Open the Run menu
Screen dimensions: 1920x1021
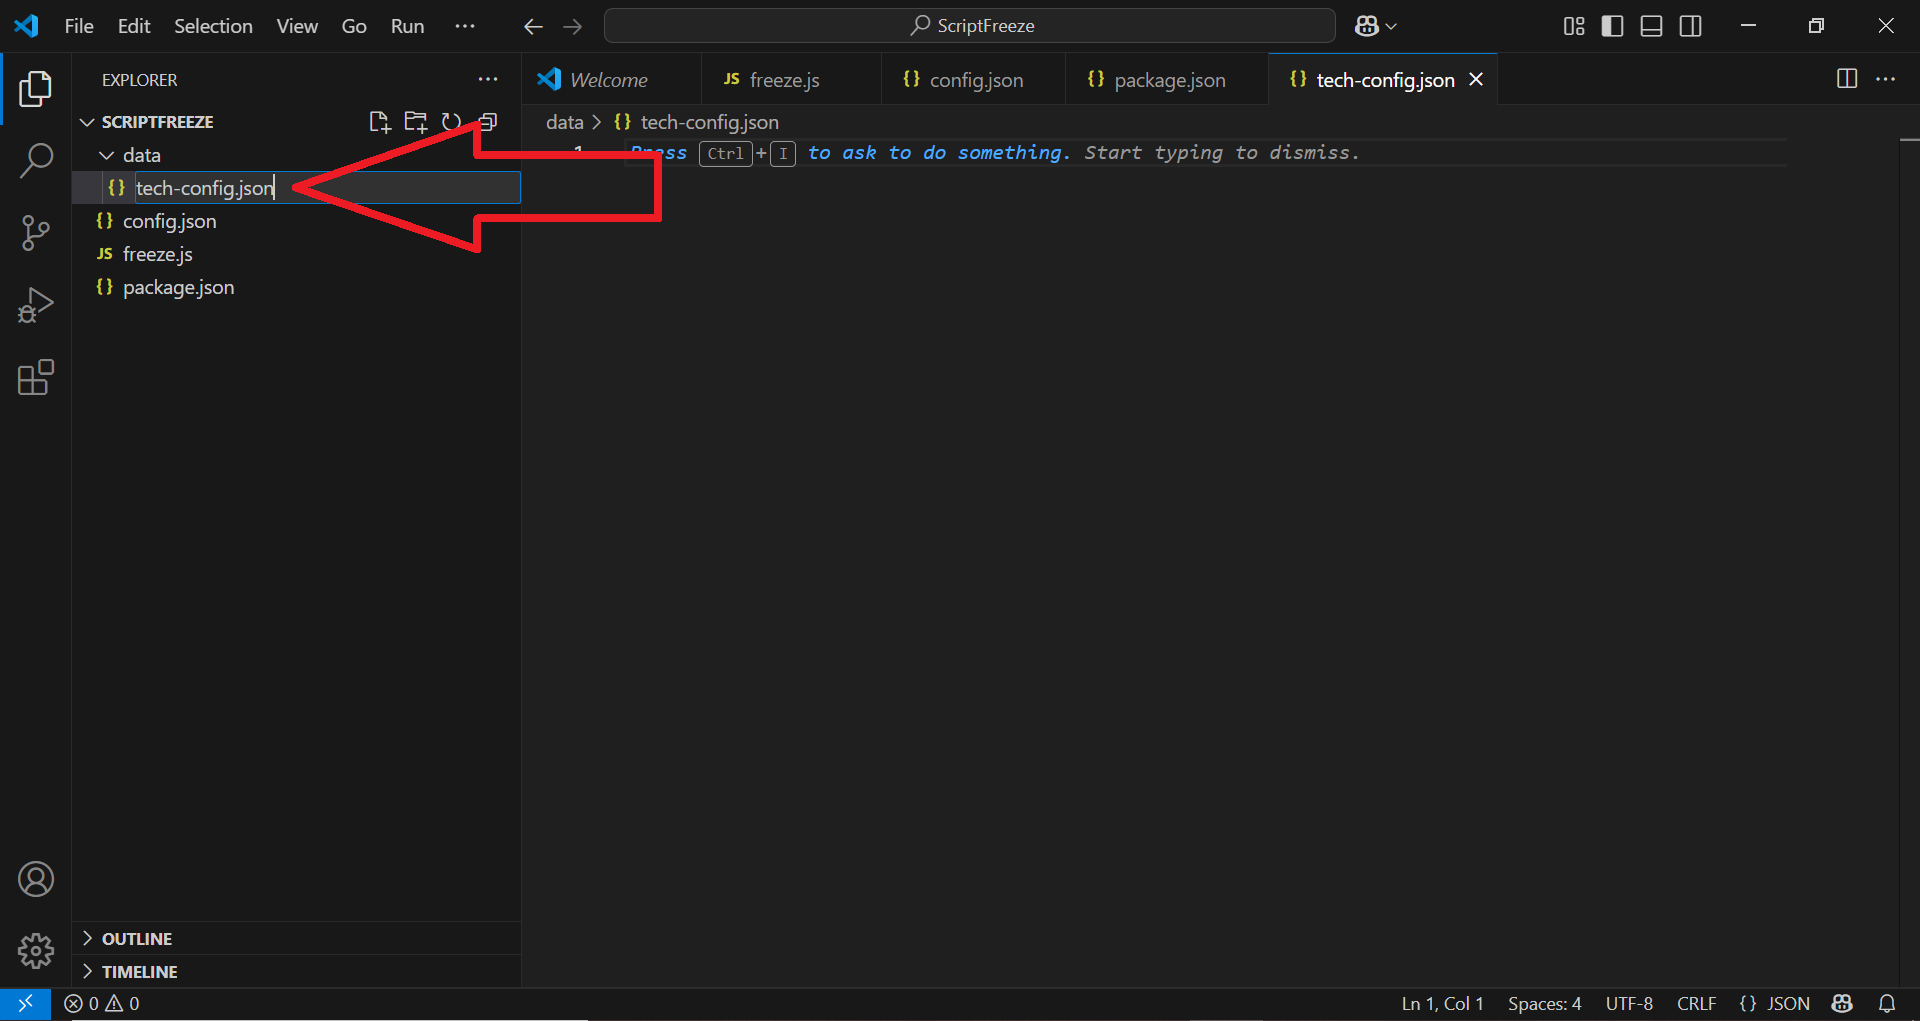tap(407, 26)
